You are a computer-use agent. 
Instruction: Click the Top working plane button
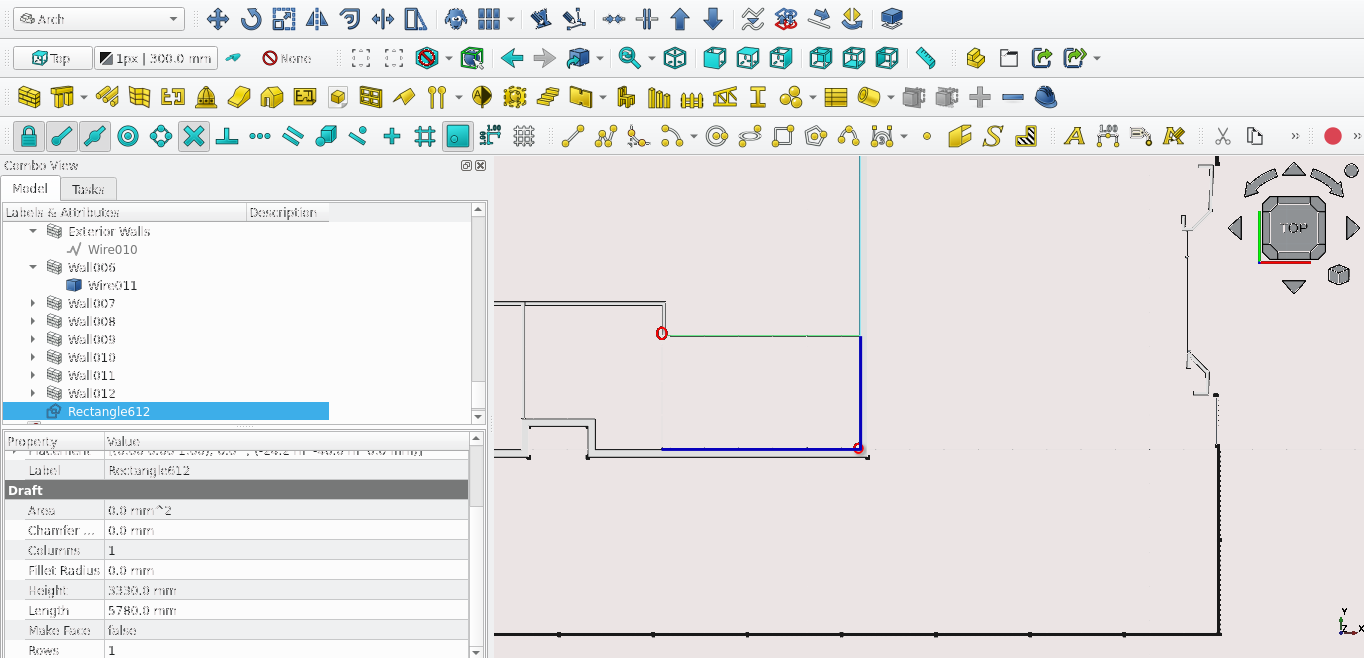[52, 58]
